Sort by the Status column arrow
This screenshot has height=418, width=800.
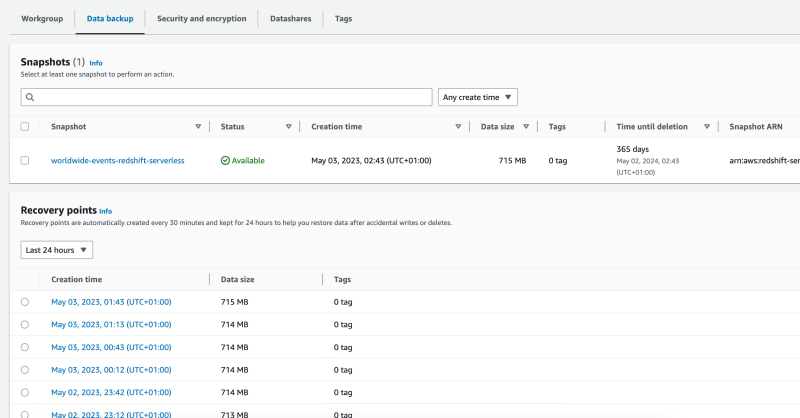[288, 127]
